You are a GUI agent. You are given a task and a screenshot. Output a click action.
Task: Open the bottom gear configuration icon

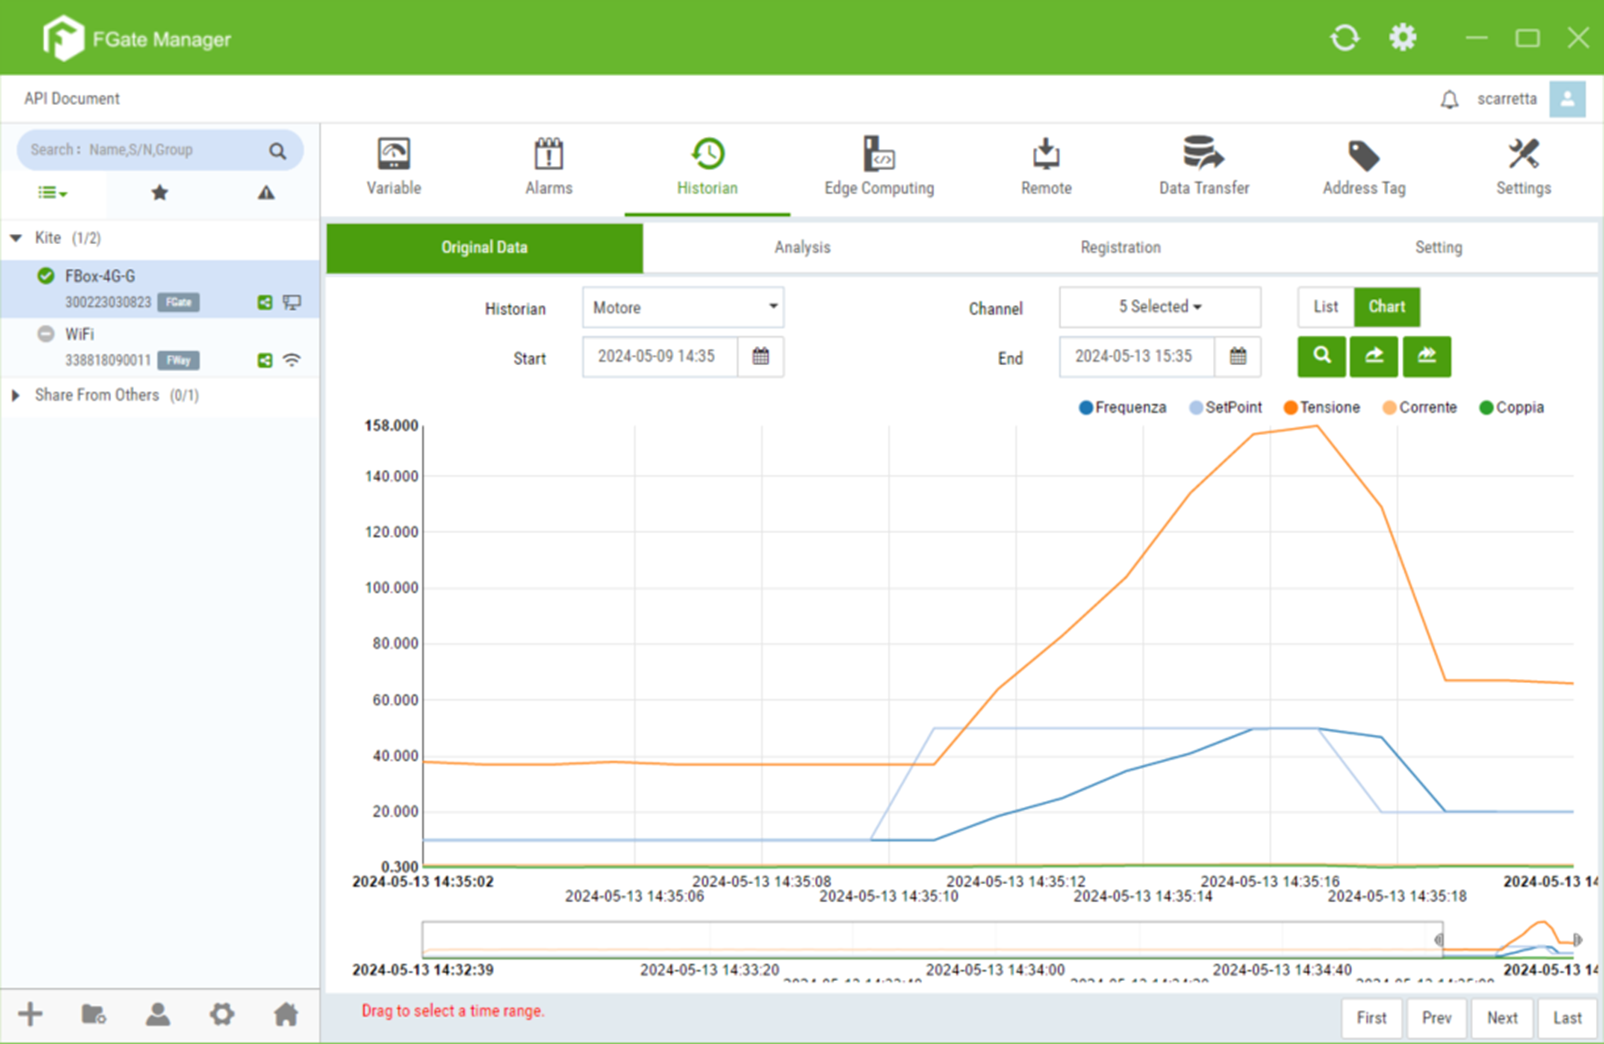[x=222, y=1014]
